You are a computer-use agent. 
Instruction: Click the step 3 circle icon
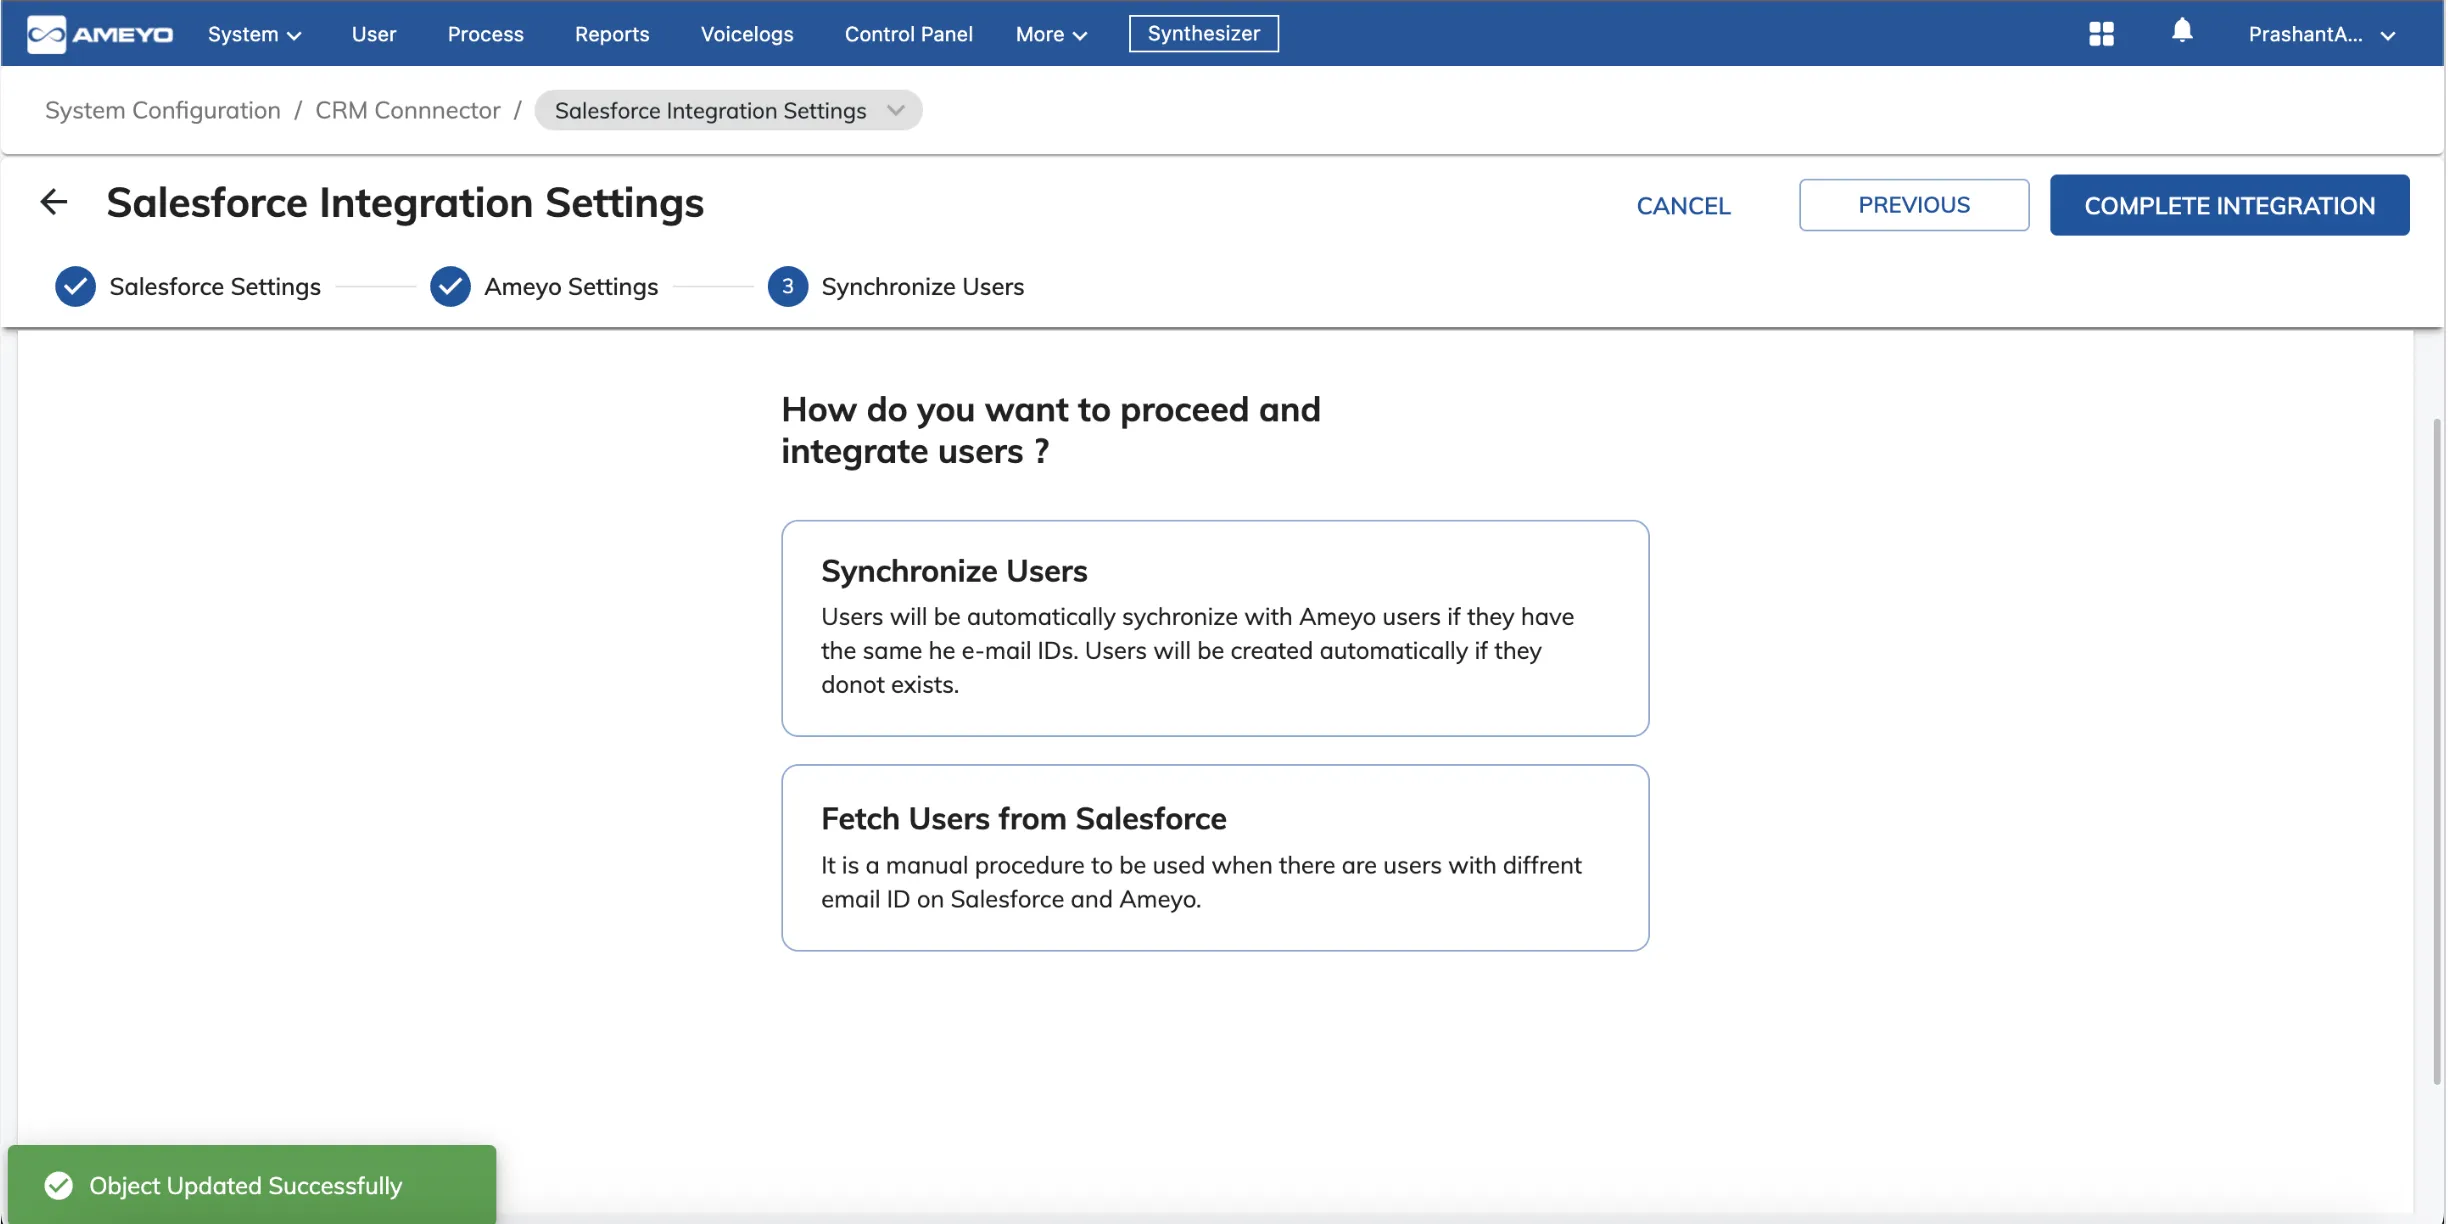click(x=788, y=287)
